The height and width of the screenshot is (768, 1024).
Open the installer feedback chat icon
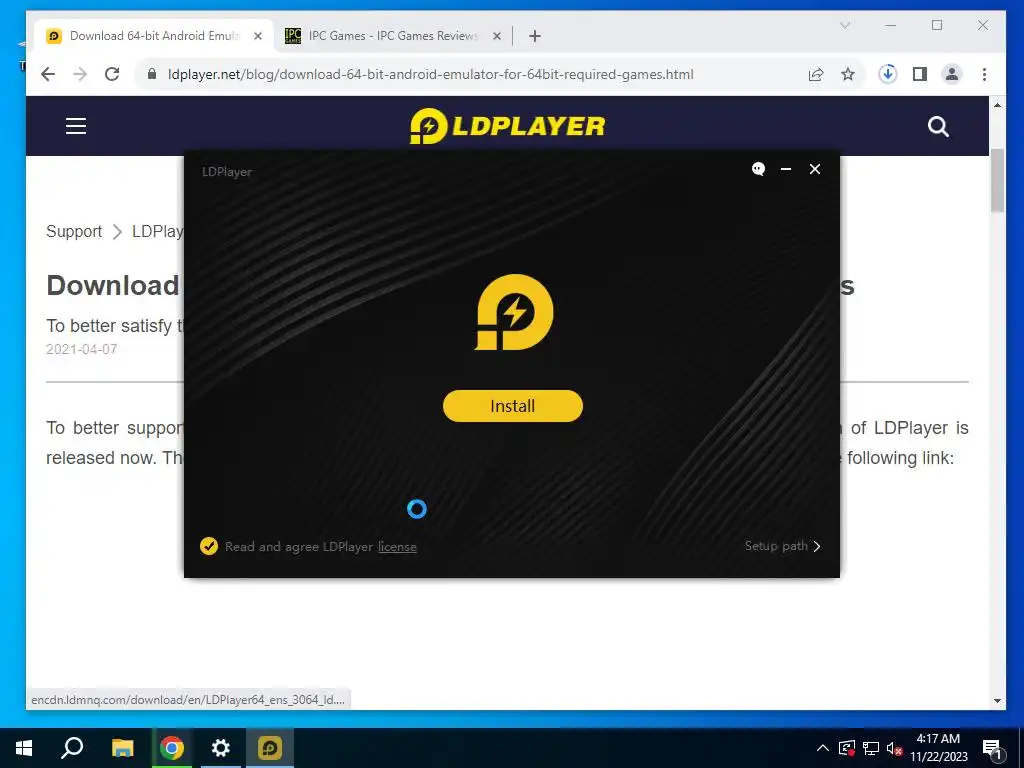[x=758, y=169]
